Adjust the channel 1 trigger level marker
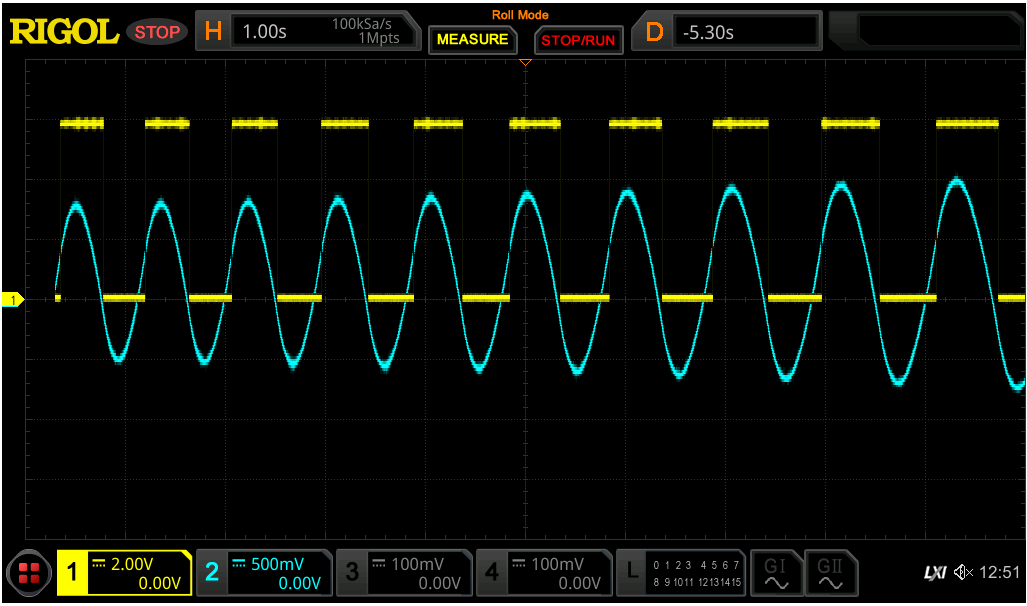 pos(10,297)
